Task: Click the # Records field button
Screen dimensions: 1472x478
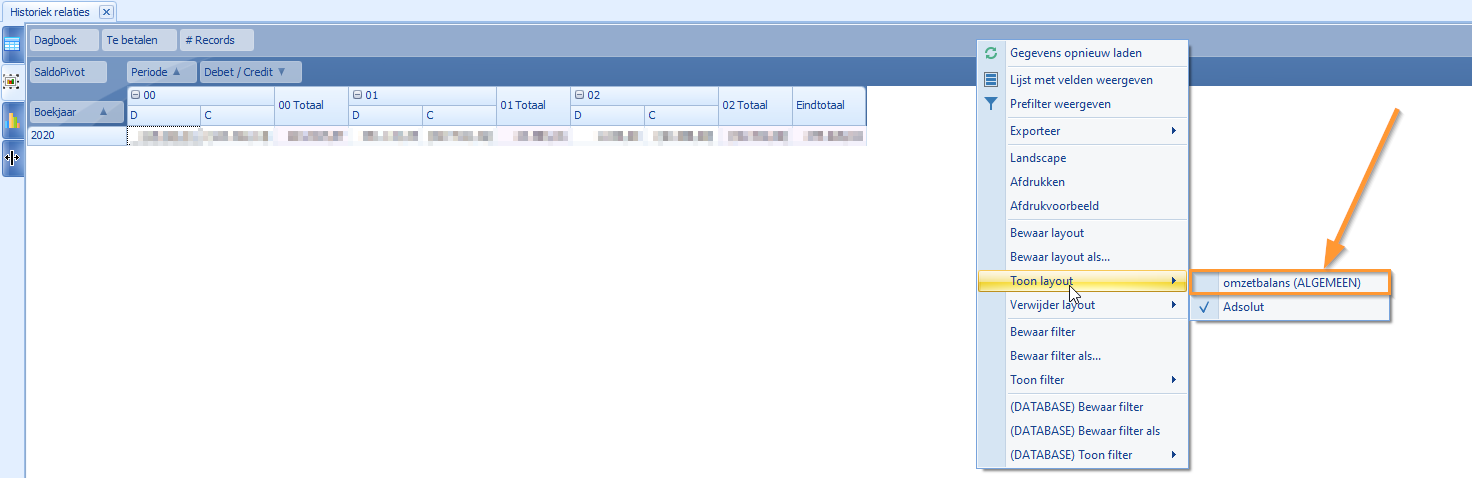Action: (x=216, y=40)
